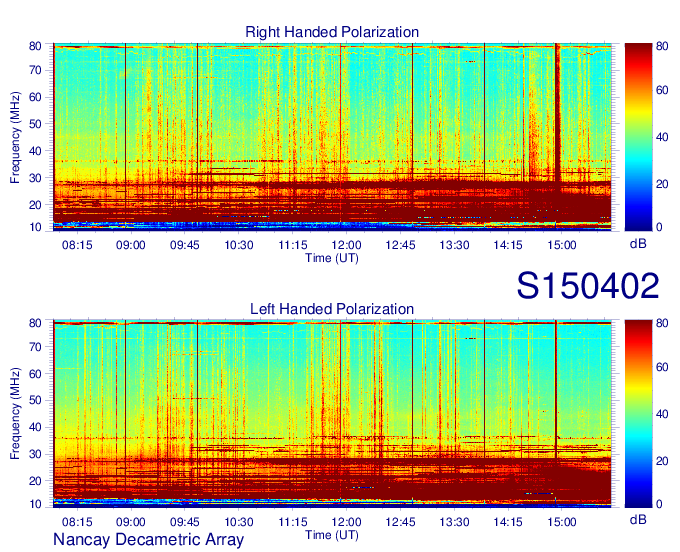Click the lower color bar dB unit label
This screenshot has height=552, width=680.
point(638,520)
